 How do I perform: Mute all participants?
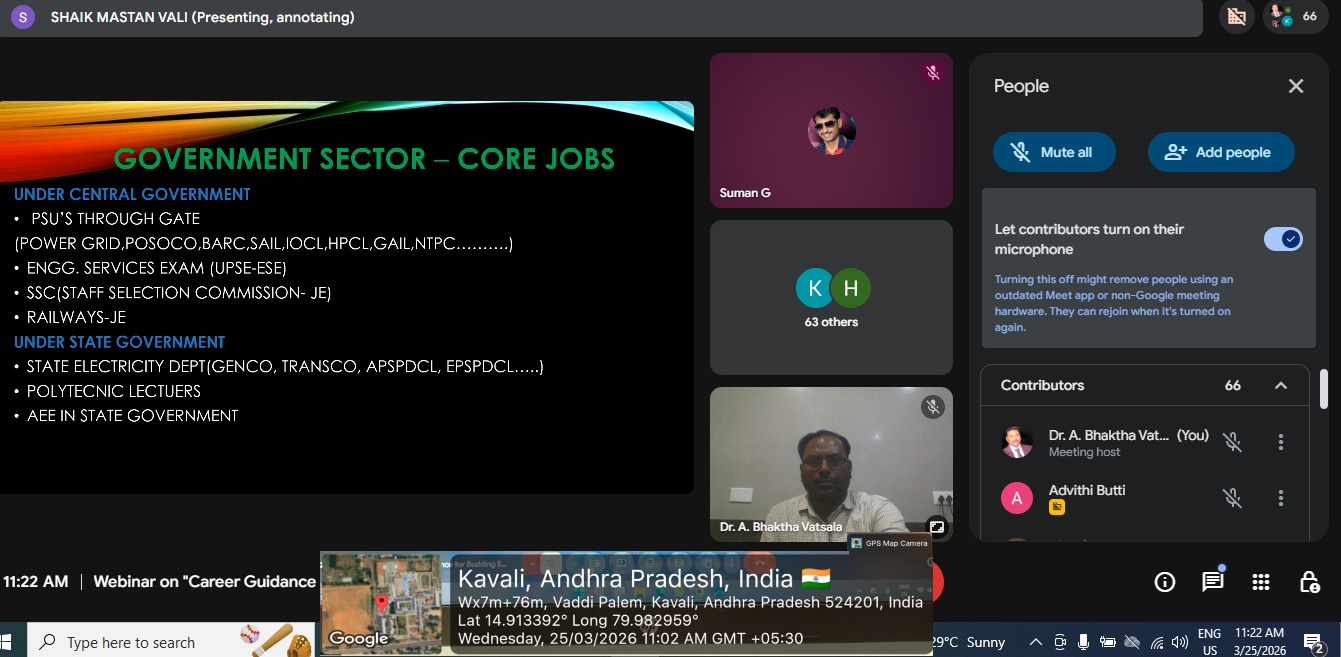tap(1054, 152)
